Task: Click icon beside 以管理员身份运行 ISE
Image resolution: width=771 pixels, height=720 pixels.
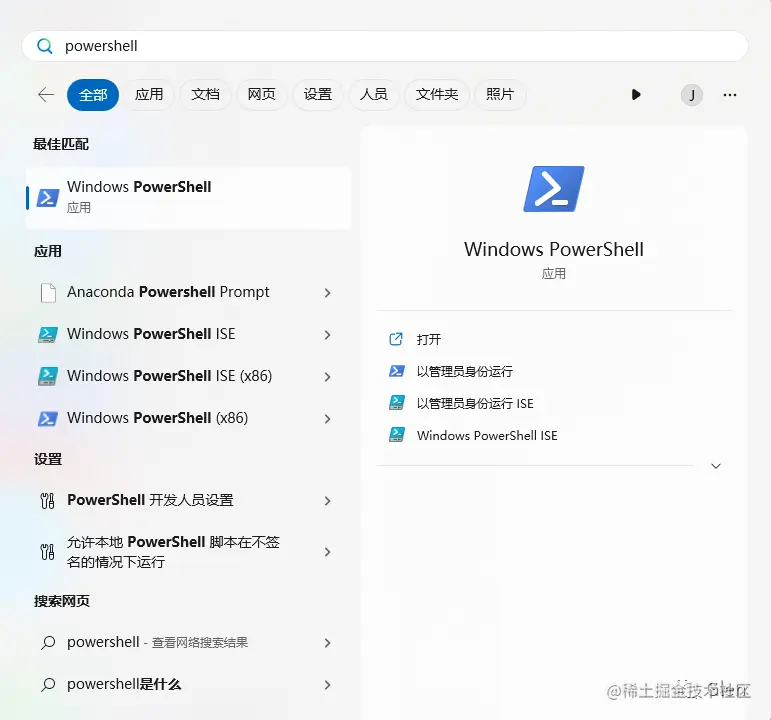Action: click(396, 403)
